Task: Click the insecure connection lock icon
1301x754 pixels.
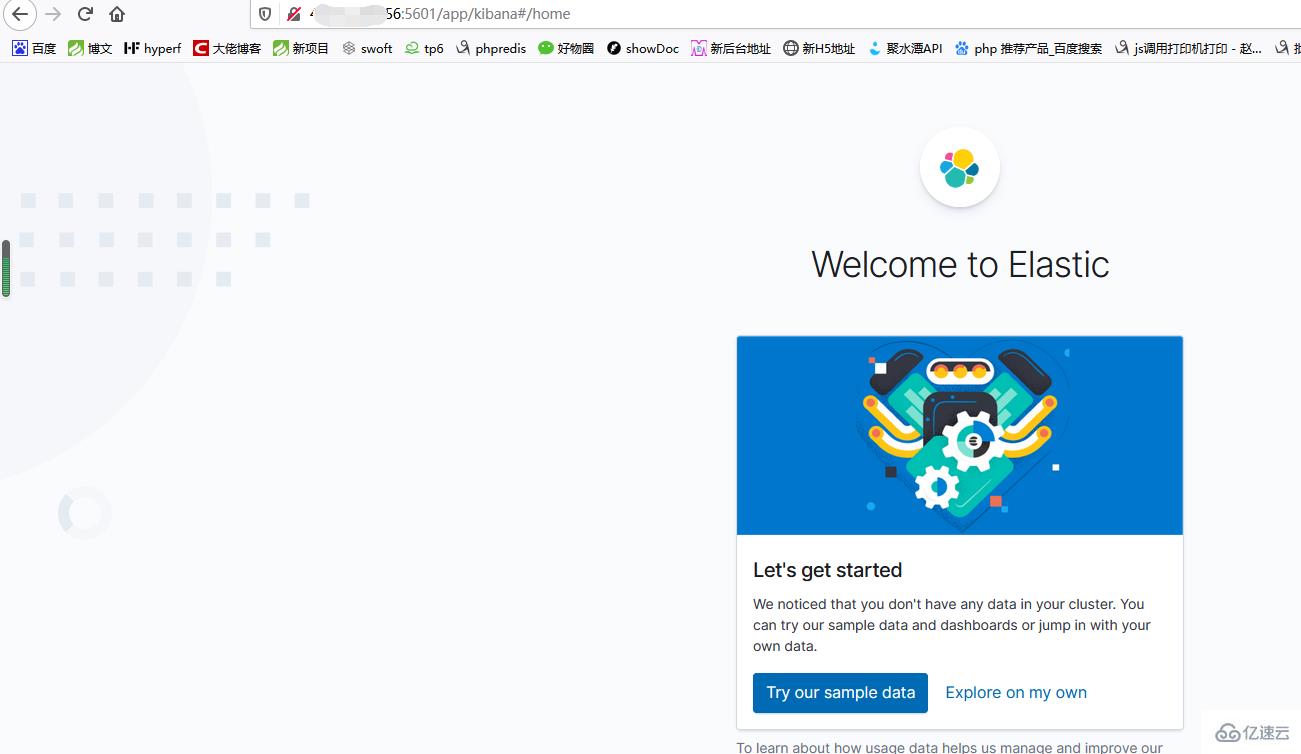Action: coord(294,14)
